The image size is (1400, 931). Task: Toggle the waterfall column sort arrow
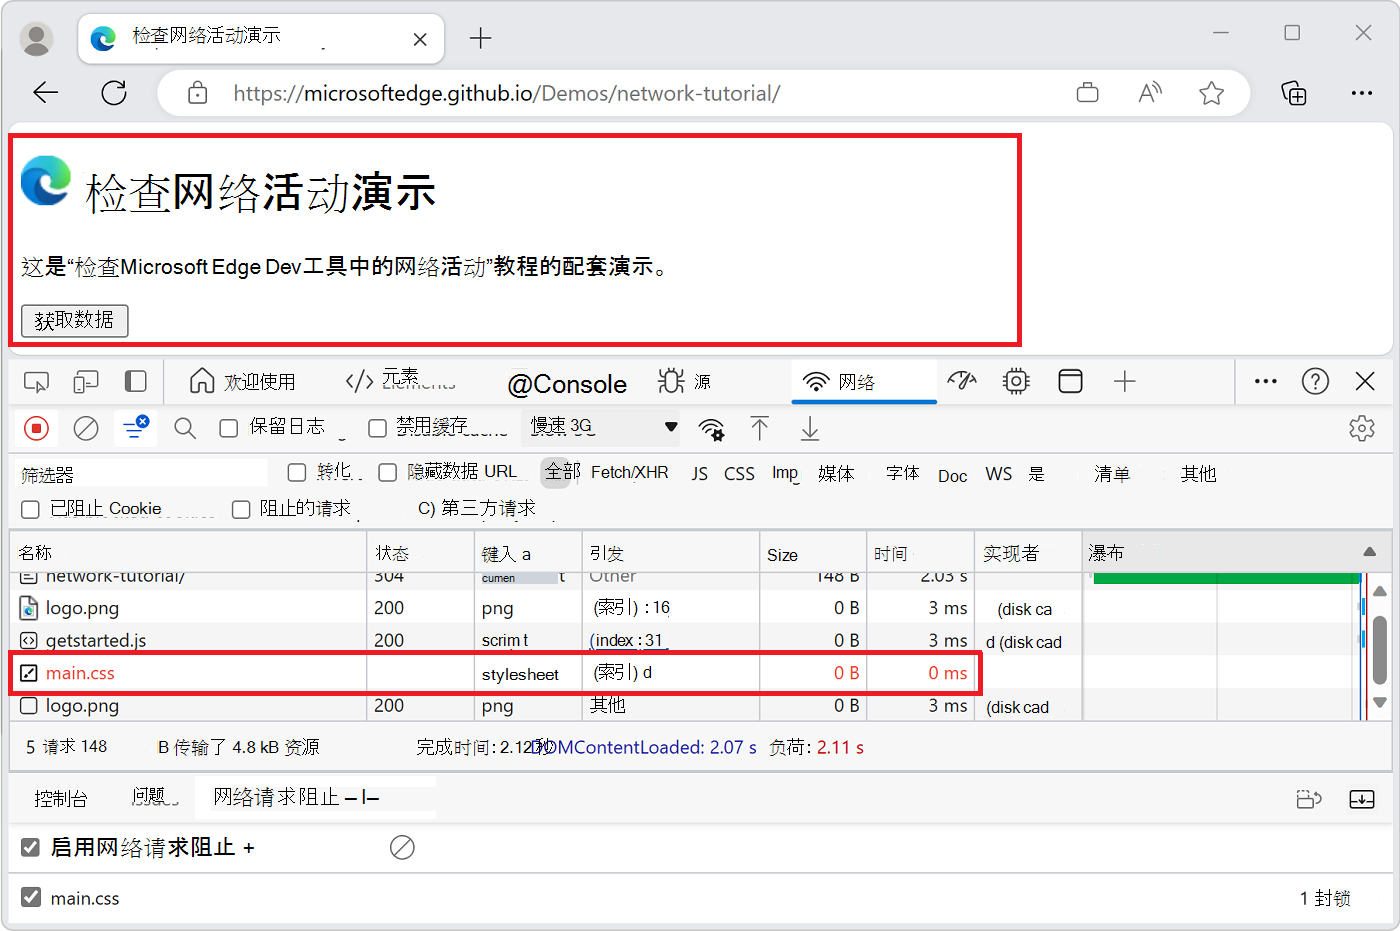(x=1369, y=551)
